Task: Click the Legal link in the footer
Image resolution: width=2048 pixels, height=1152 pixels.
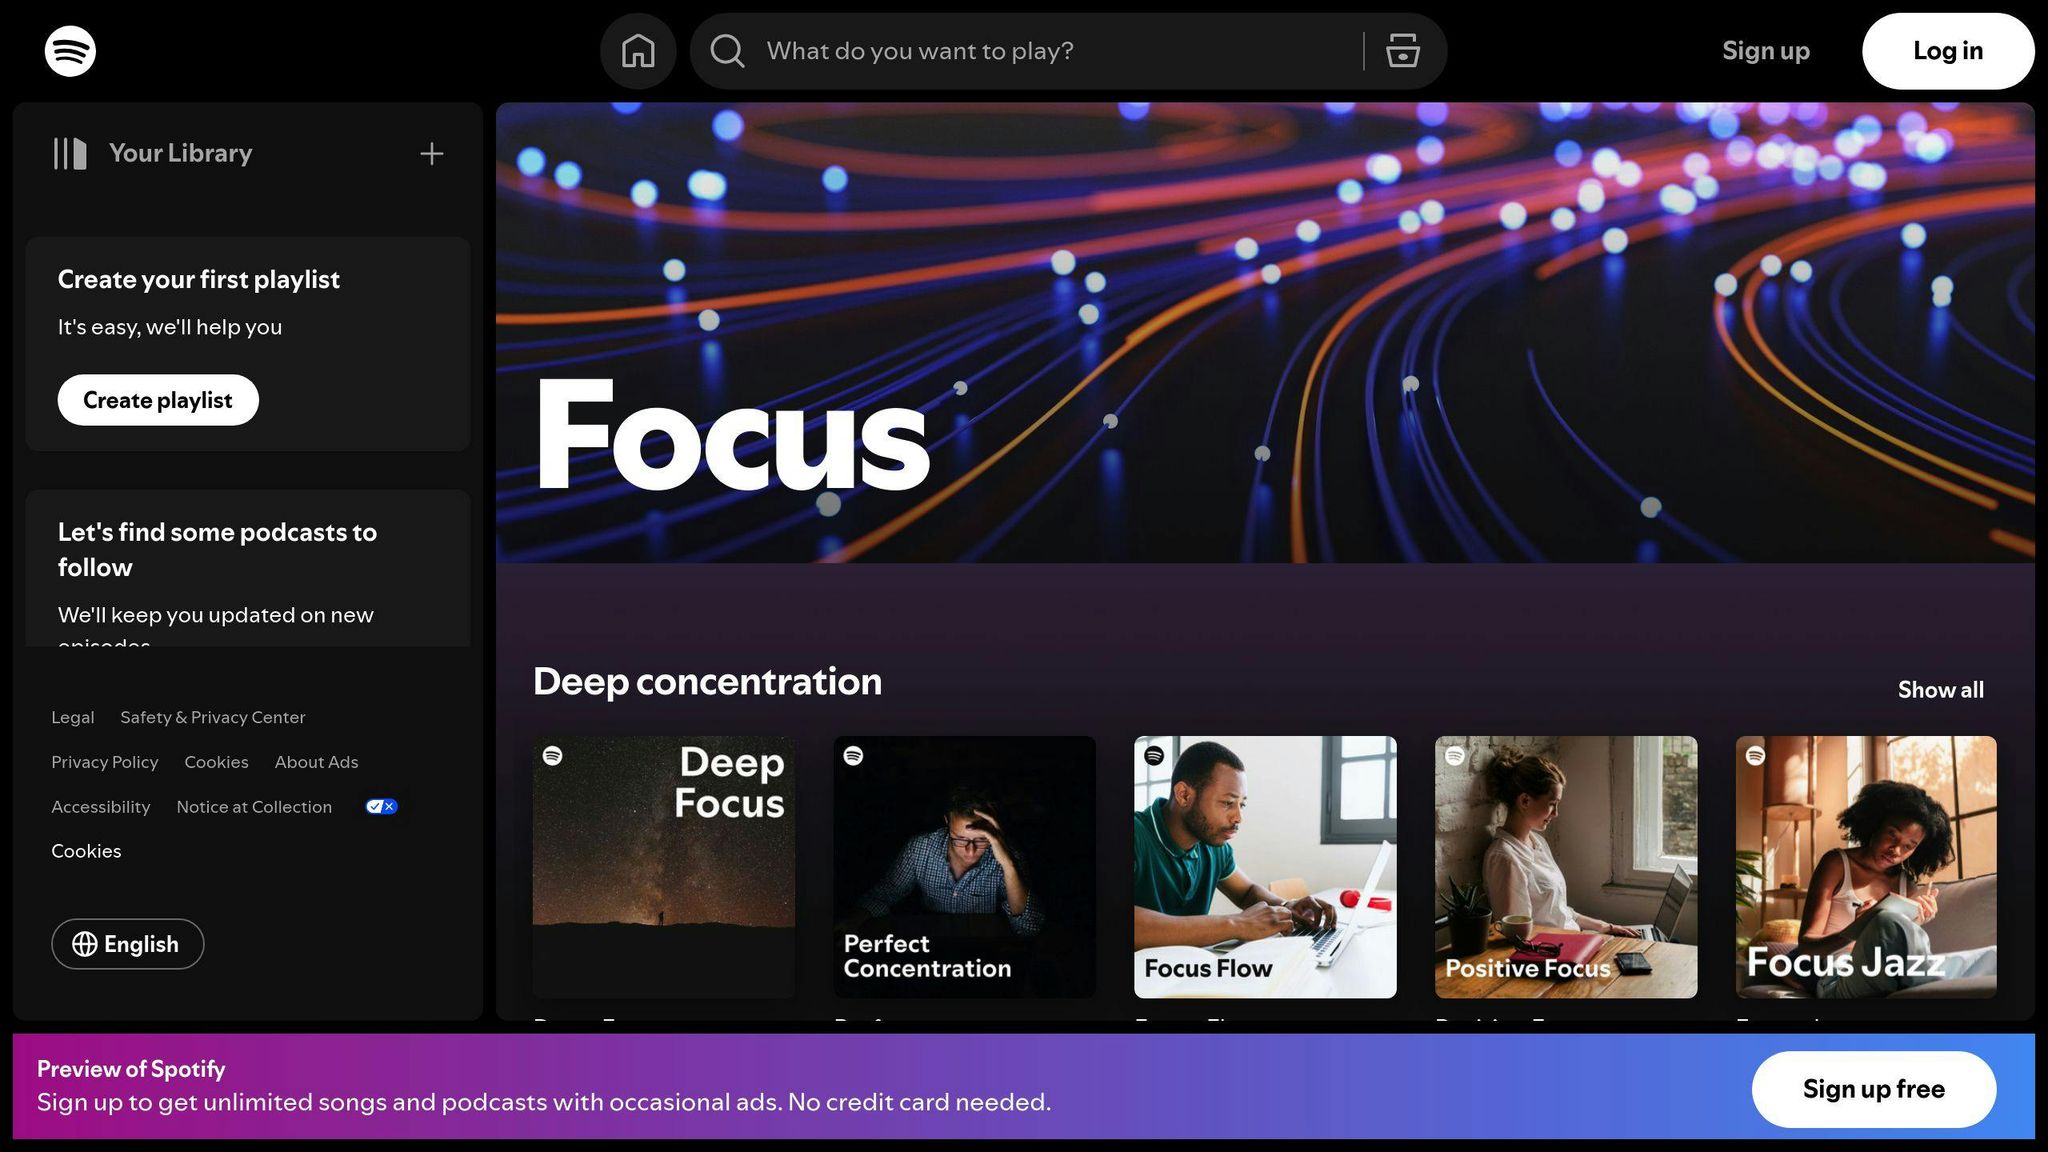Action: [x=72, y=717]
